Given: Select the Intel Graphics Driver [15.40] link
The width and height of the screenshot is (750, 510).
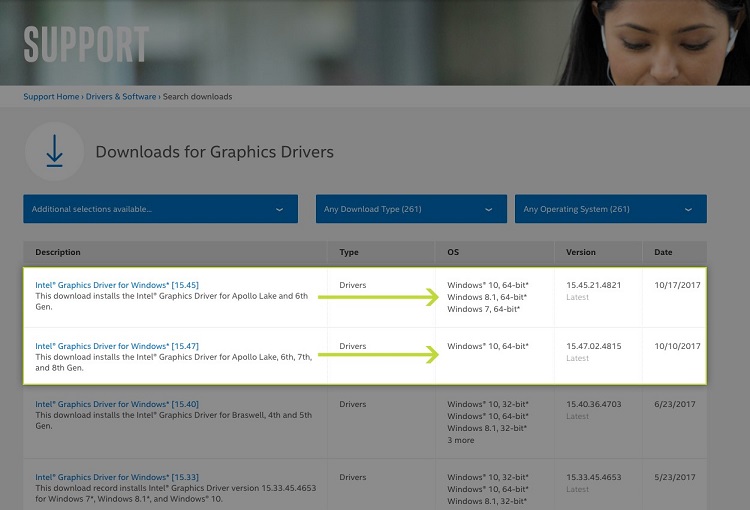Looking at the screenshot, I should 116,404.
